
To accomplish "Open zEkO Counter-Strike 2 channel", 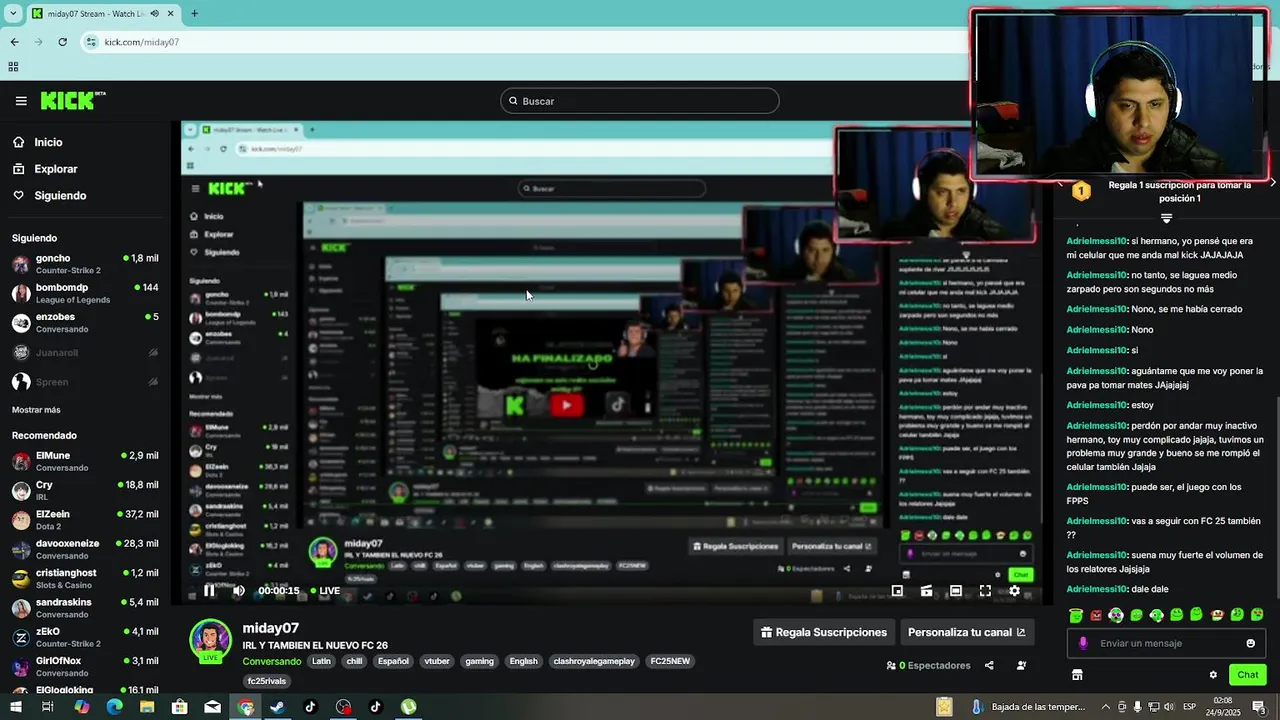I will coord(85,637).
